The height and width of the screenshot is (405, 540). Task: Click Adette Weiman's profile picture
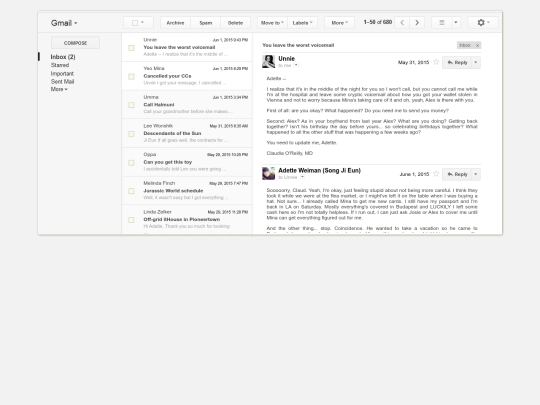[268, 174]
